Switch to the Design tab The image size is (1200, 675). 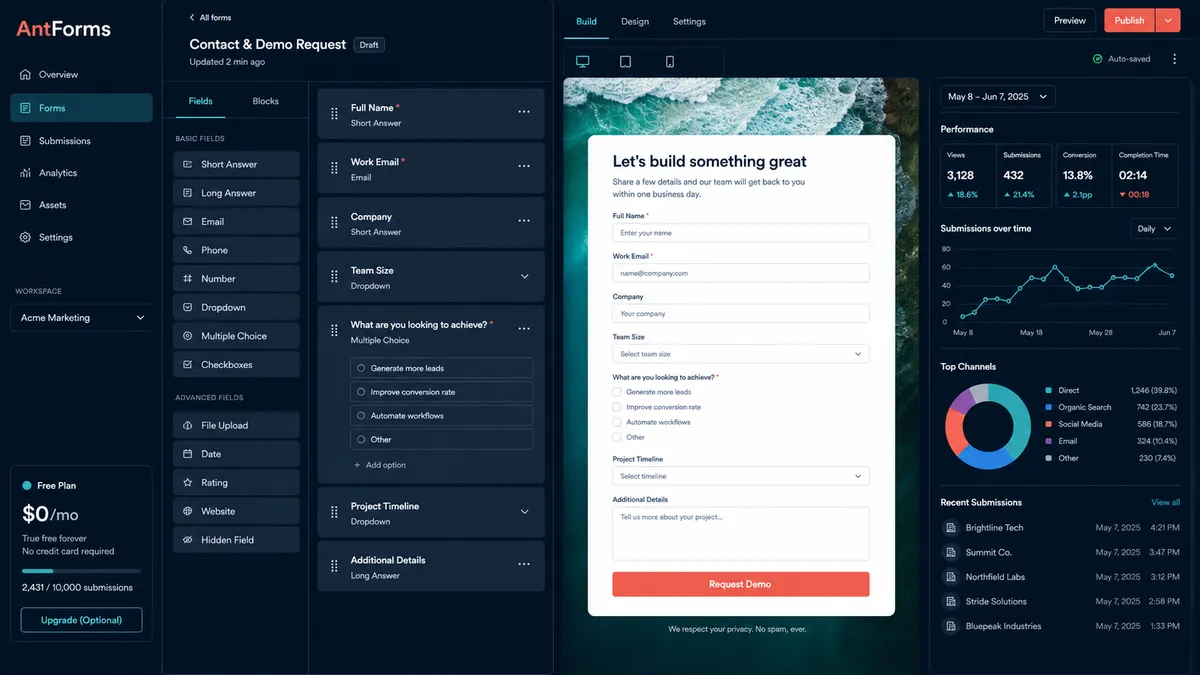pyautogui.click(x=635, y=22)
